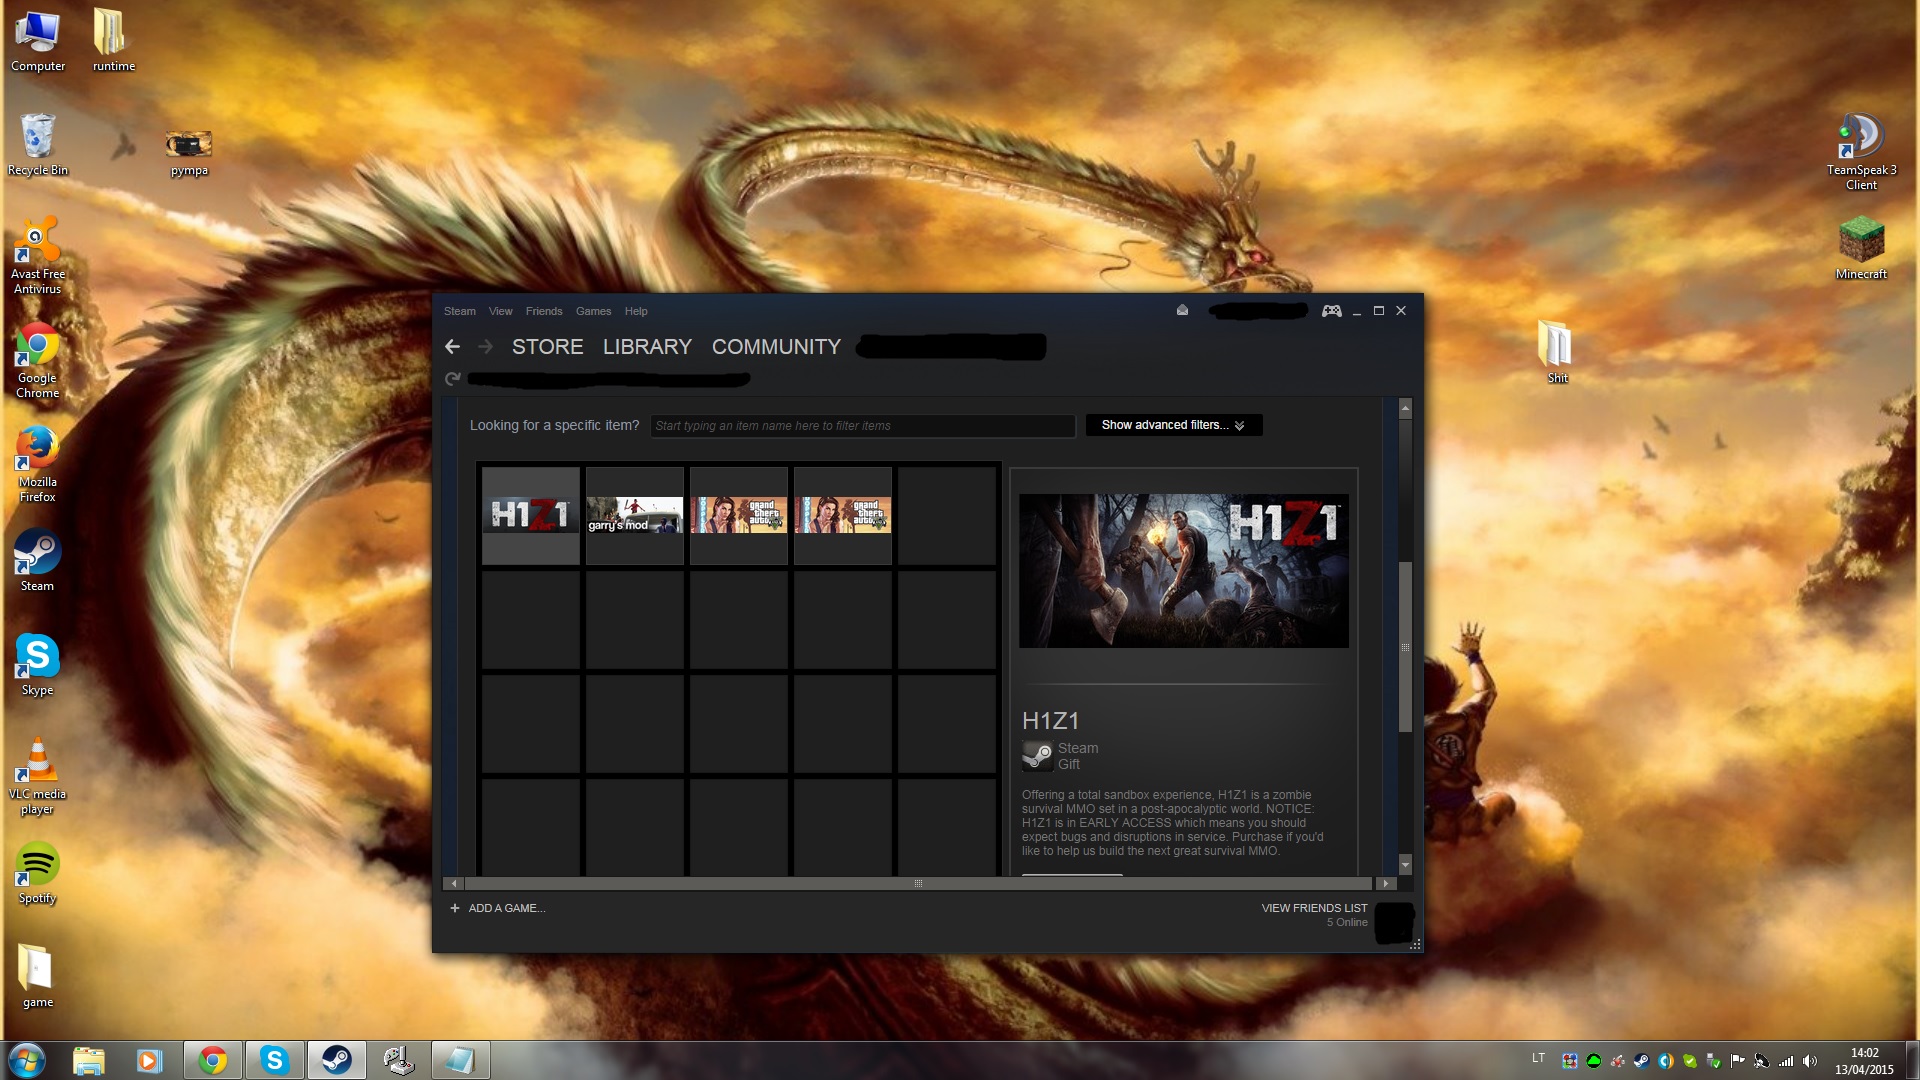The height and width of the screenshot is (1080, 1920).
Task: Open Chrome from the taskbar
Action: (212, 1060)
